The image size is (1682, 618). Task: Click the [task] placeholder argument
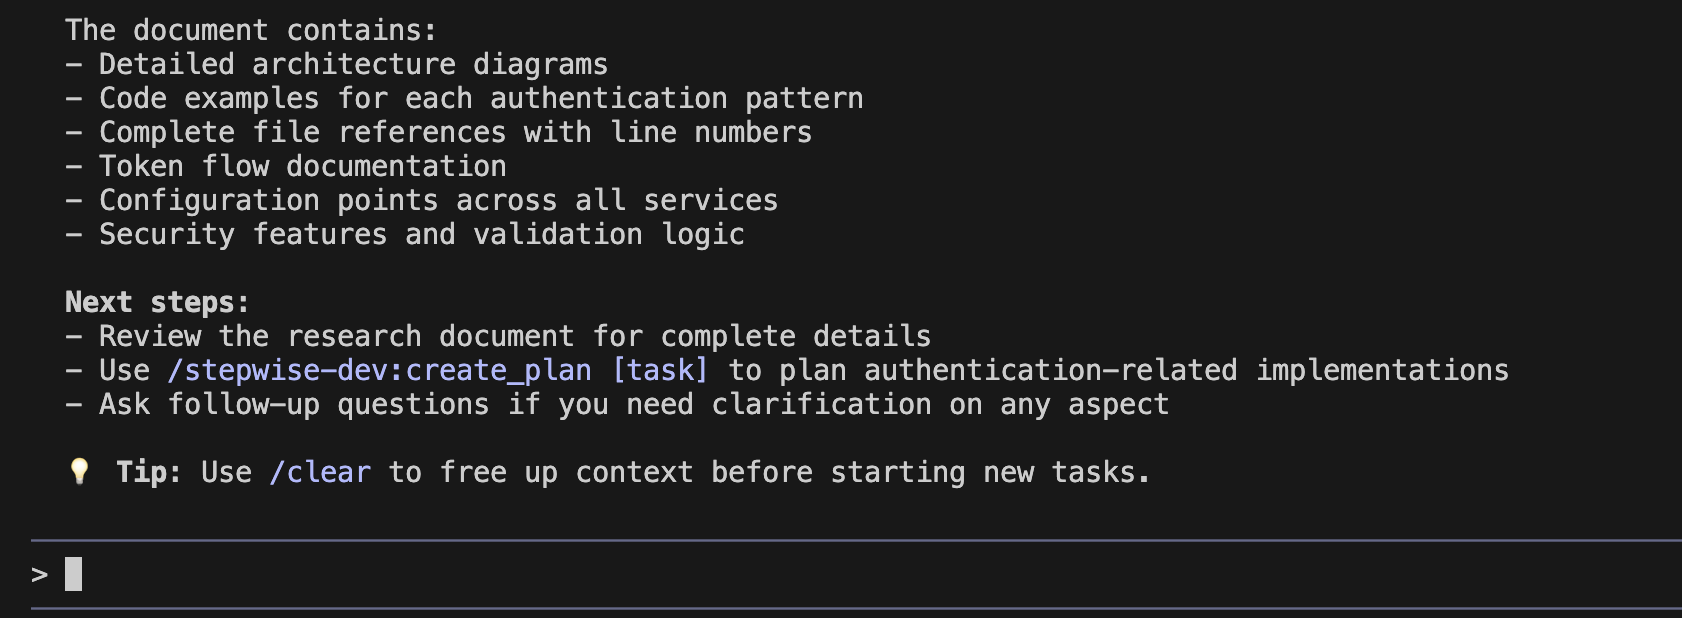tap(660, 370)
